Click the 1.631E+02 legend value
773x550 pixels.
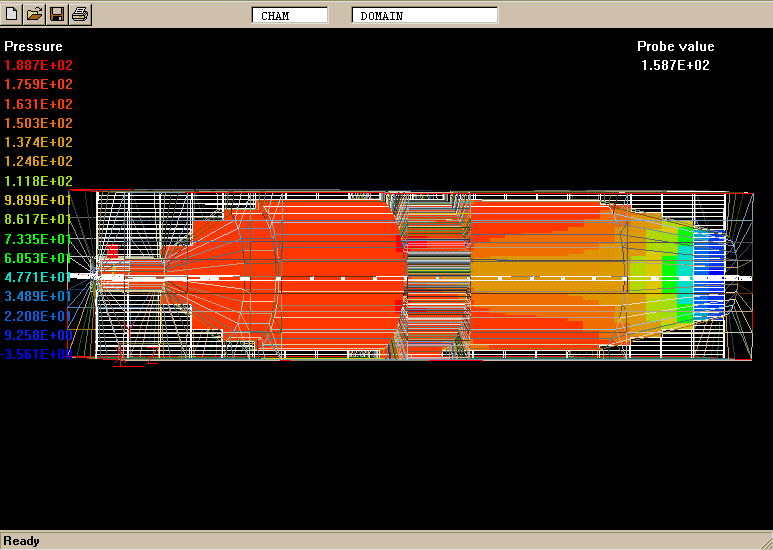point(38,104)
